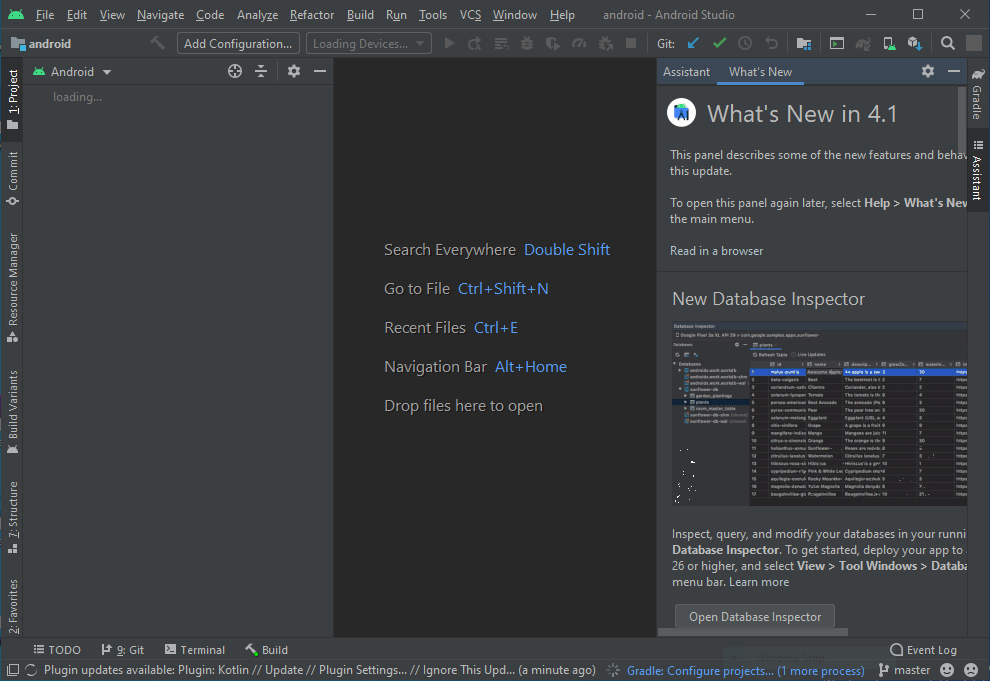The height and width of the screenshot is (681, 990).
Task: Hide the Assistant panel with the minus icon
Action: (954, 71)
